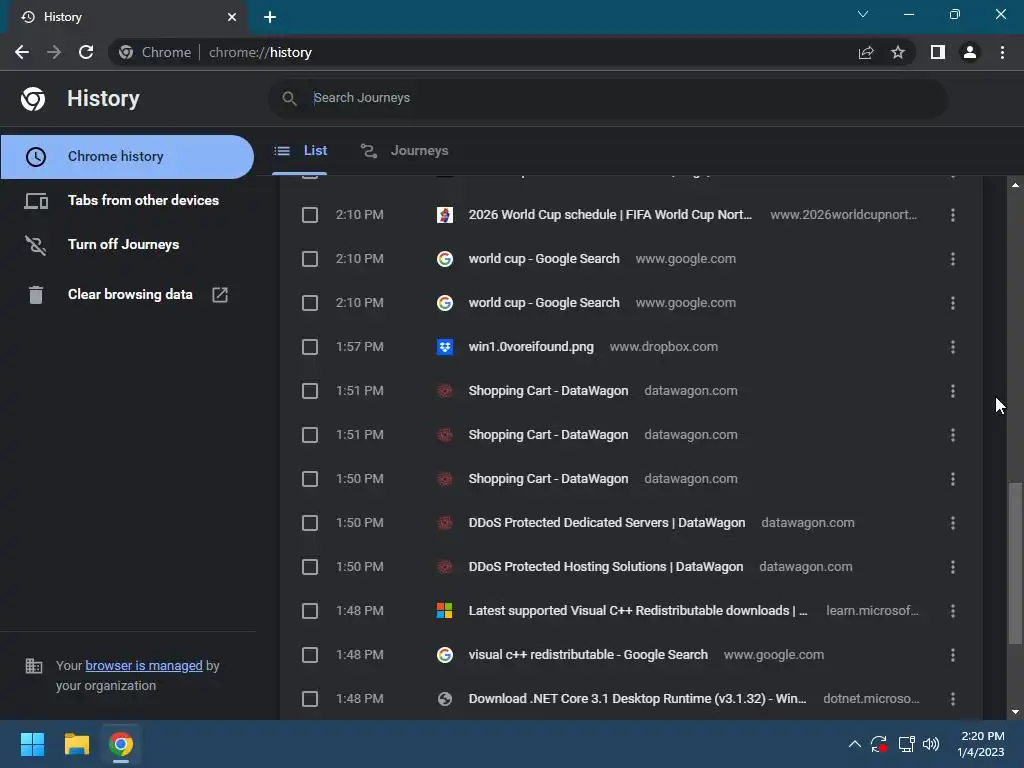Image resolution: width=1024 pixels, height=768 pixels.
Task: Open actions for DDoS Protected Dedicated Servers
Action: tap(953, 523)
